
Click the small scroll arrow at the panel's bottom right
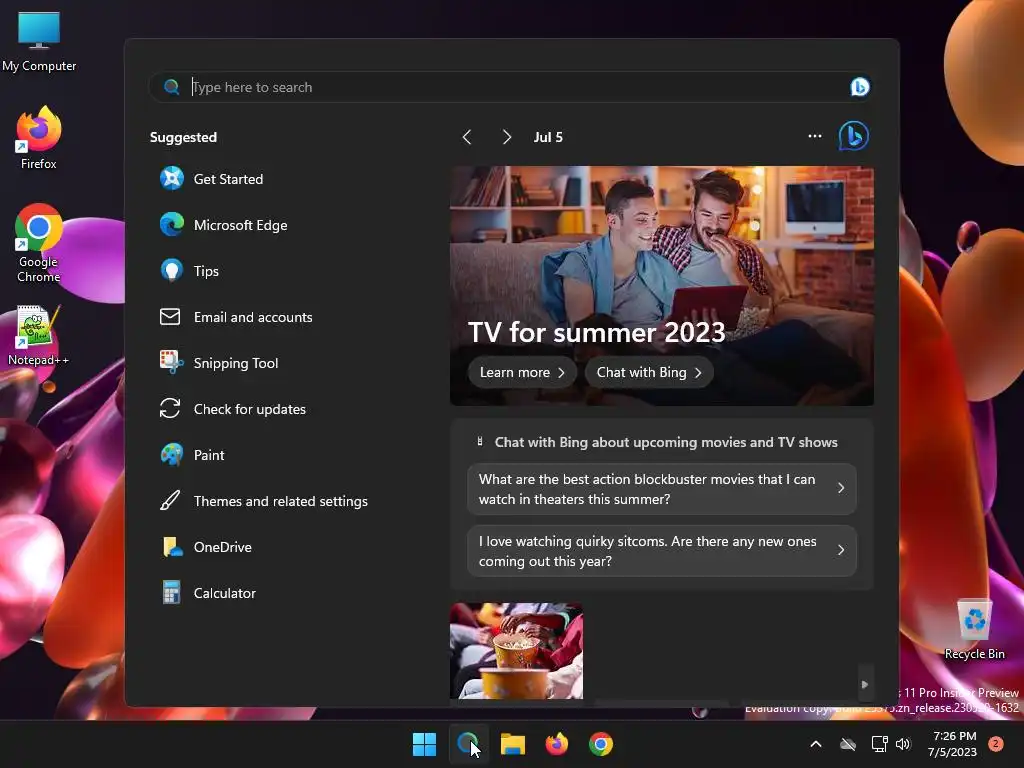point(865,684)
